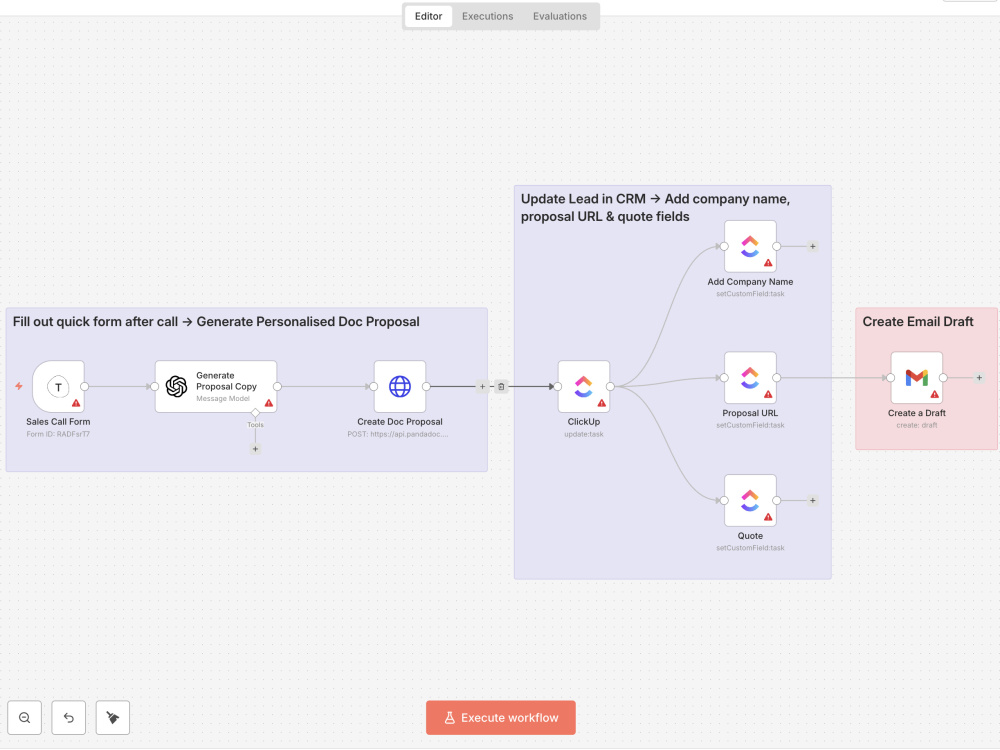The height and width of the screenshot is (750, 1000).
Task: Click warning icon on Generate Proposal Copy
Action: (x=268, y=403)
